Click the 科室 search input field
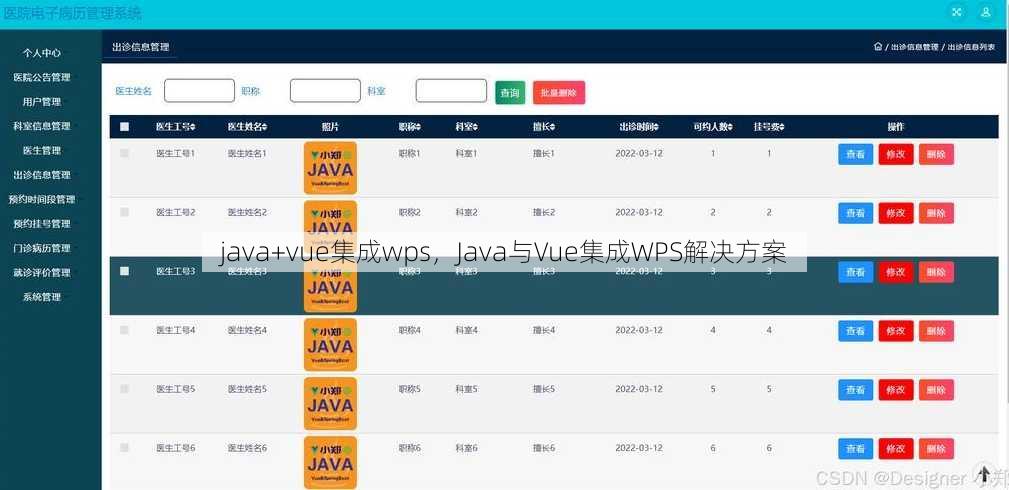This screenshot has width=1009, height=490. [451, 91]
